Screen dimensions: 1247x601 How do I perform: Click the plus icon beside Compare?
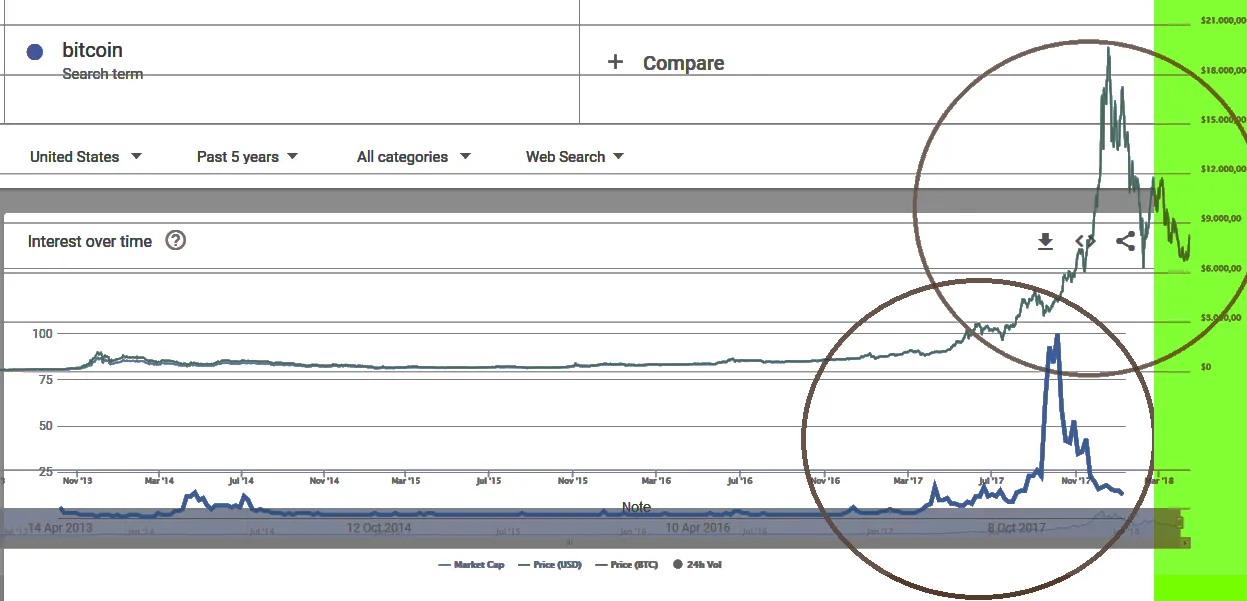tap(615, 62)
